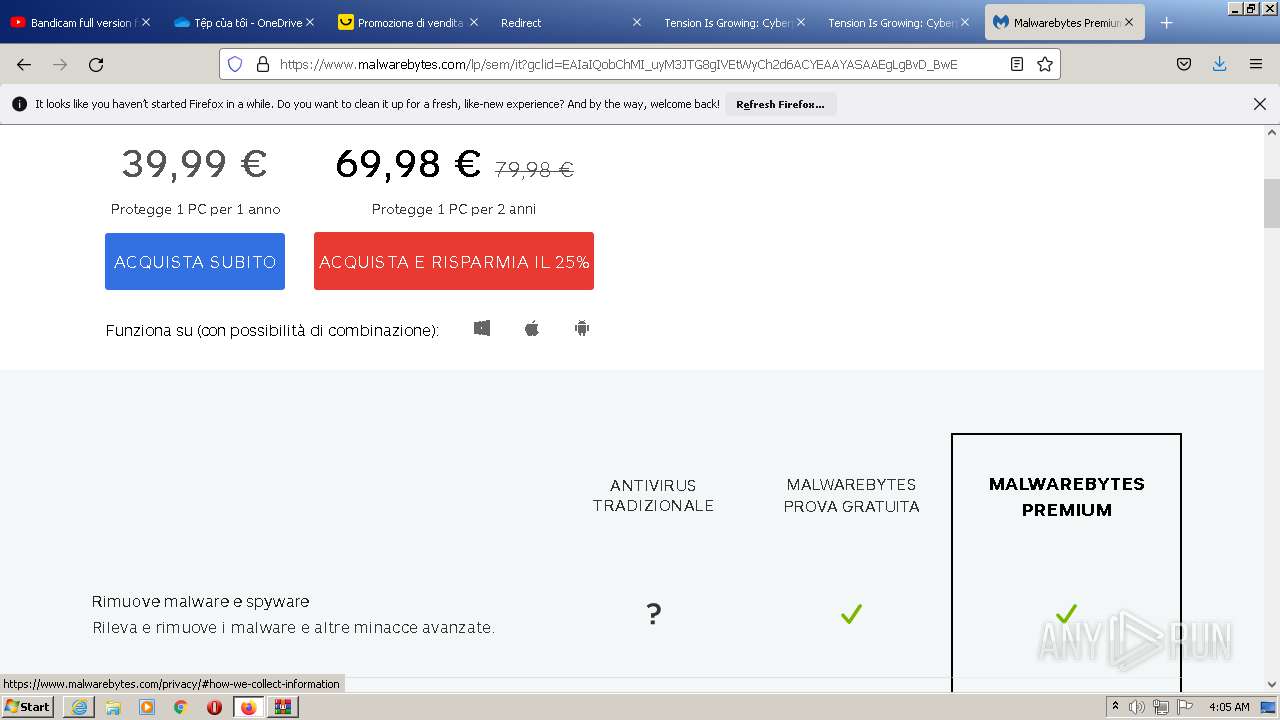
Task: Click the 69,98 € price text
Action: point(408,164)
